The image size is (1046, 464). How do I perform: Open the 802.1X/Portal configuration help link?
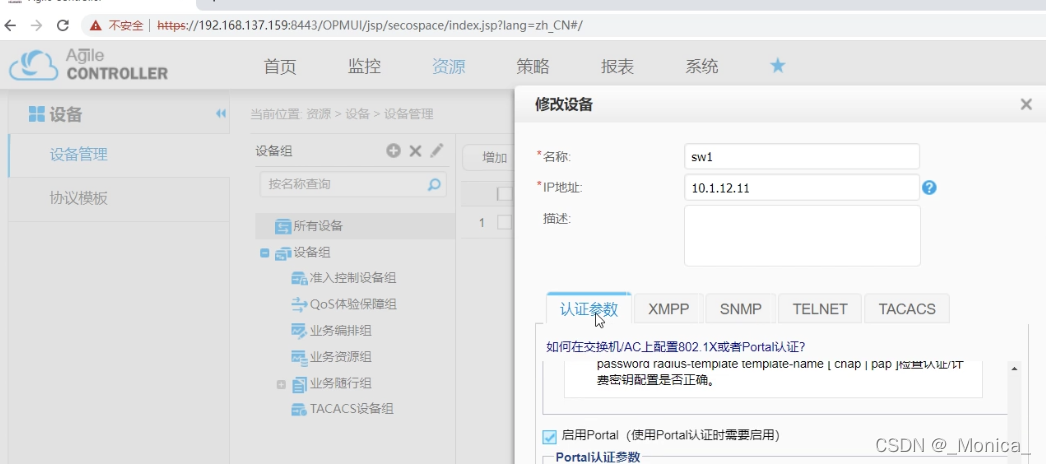coord(676,347)
